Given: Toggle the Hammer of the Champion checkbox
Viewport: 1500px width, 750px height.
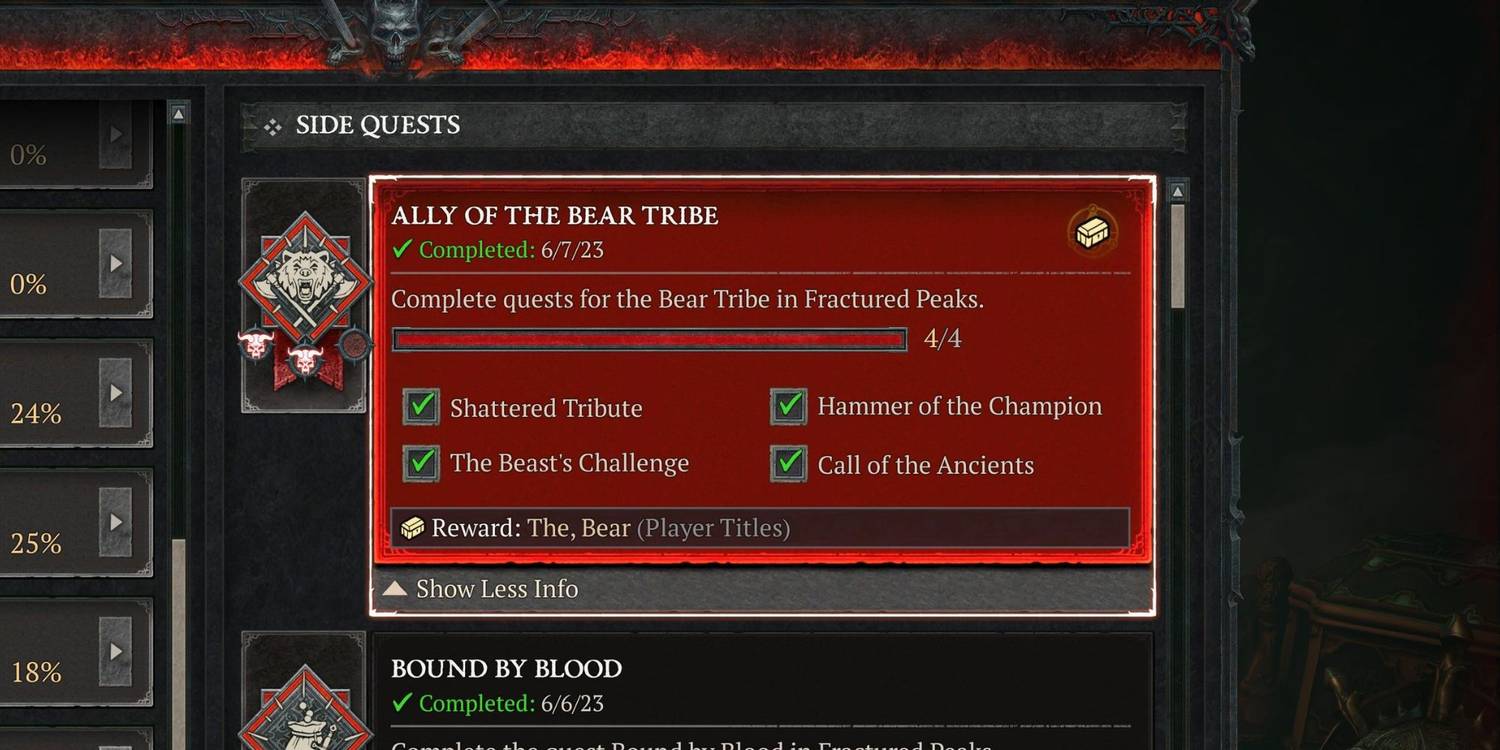Looking at the screenshot, I should [789, 406].
